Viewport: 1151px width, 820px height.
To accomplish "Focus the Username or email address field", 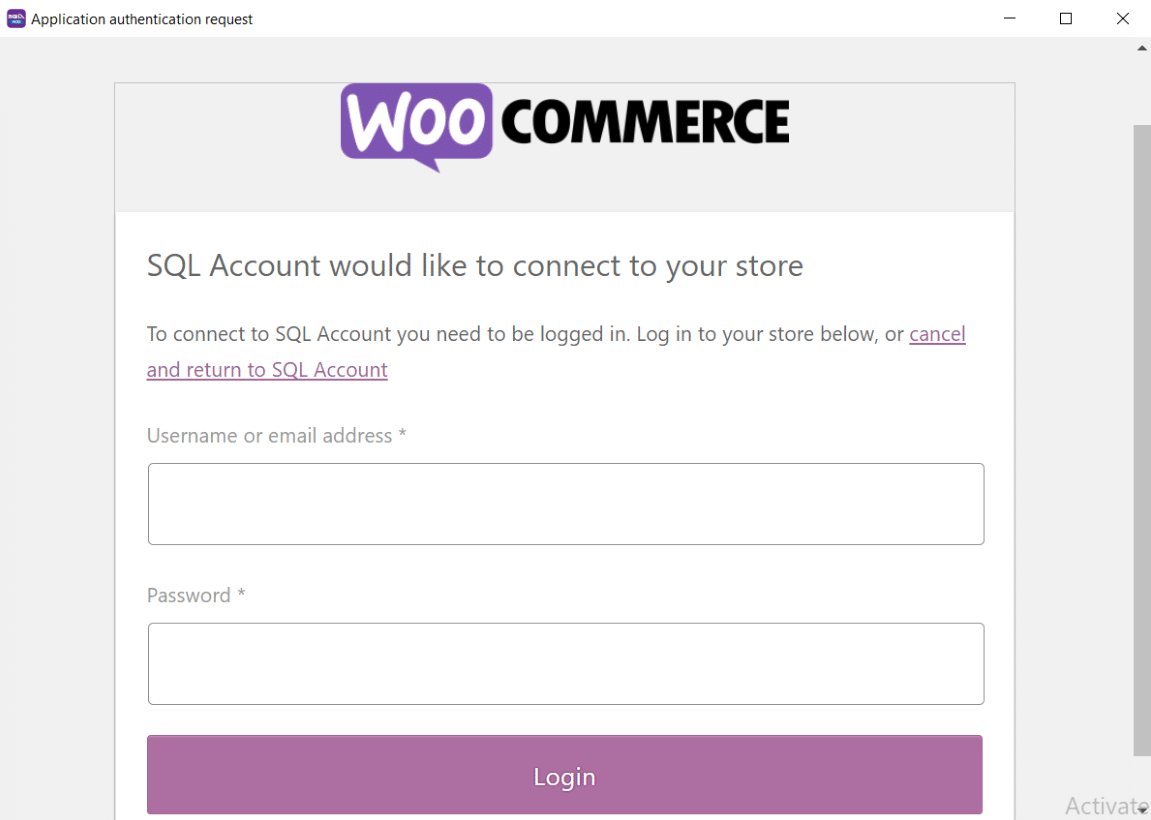I will pyautogui.click(x=566, y=504).
